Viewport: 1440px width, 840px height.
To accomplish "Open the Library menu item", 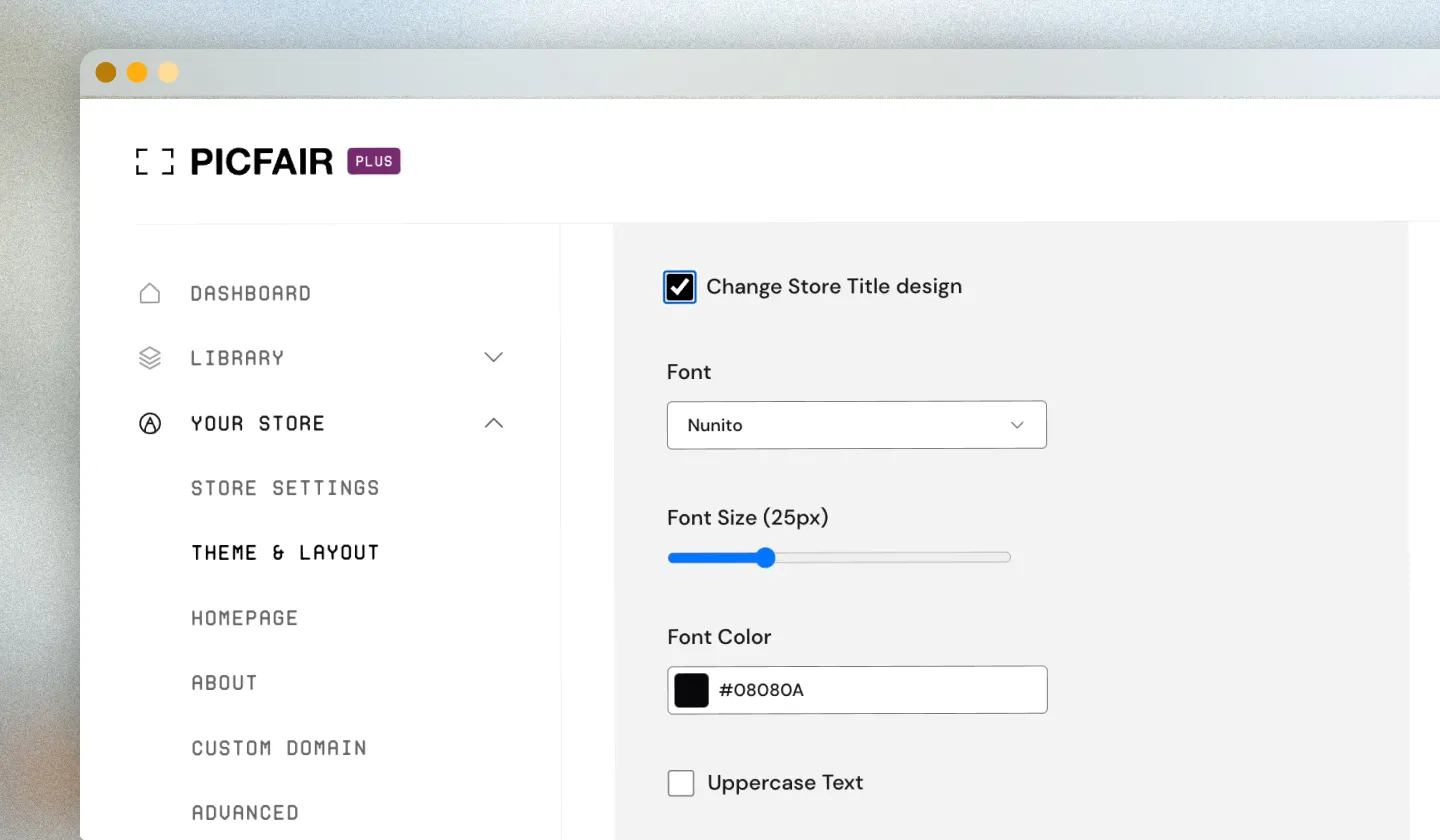I will pyautogui.click(x=238, y=358).
